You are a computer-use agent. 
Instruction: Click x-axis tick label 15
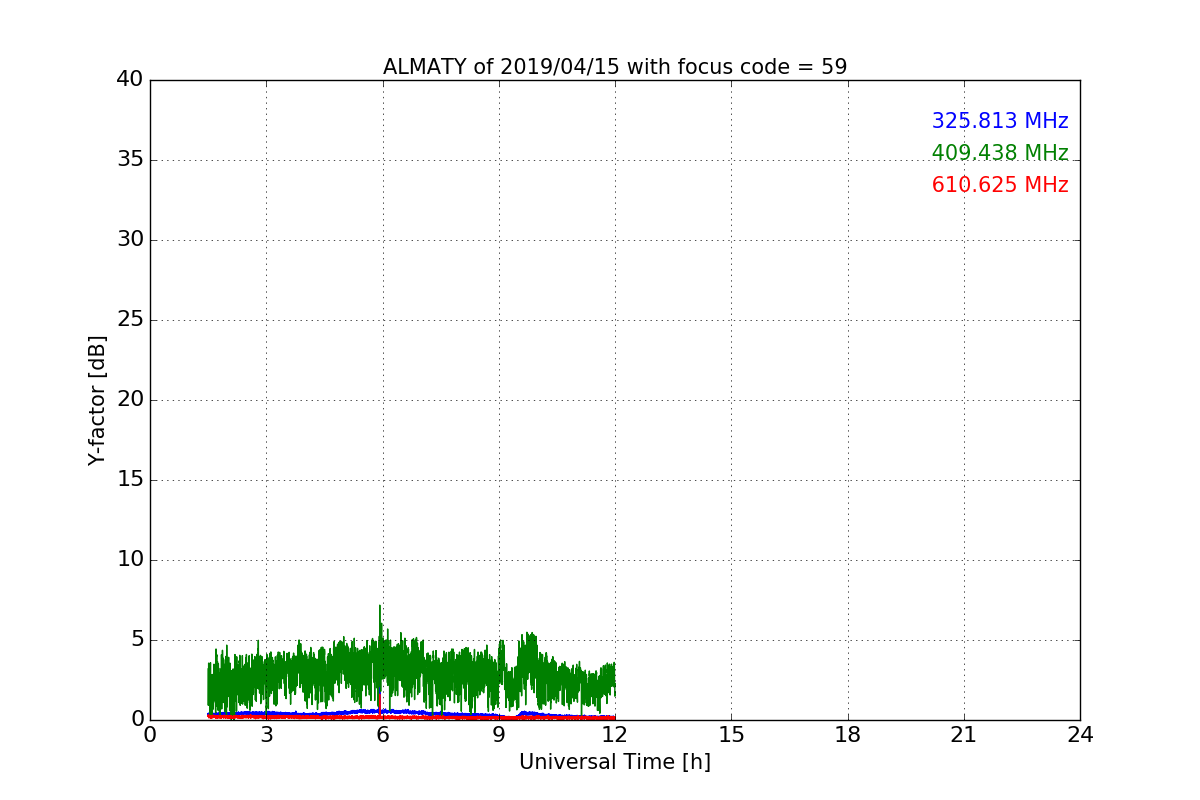731,735
